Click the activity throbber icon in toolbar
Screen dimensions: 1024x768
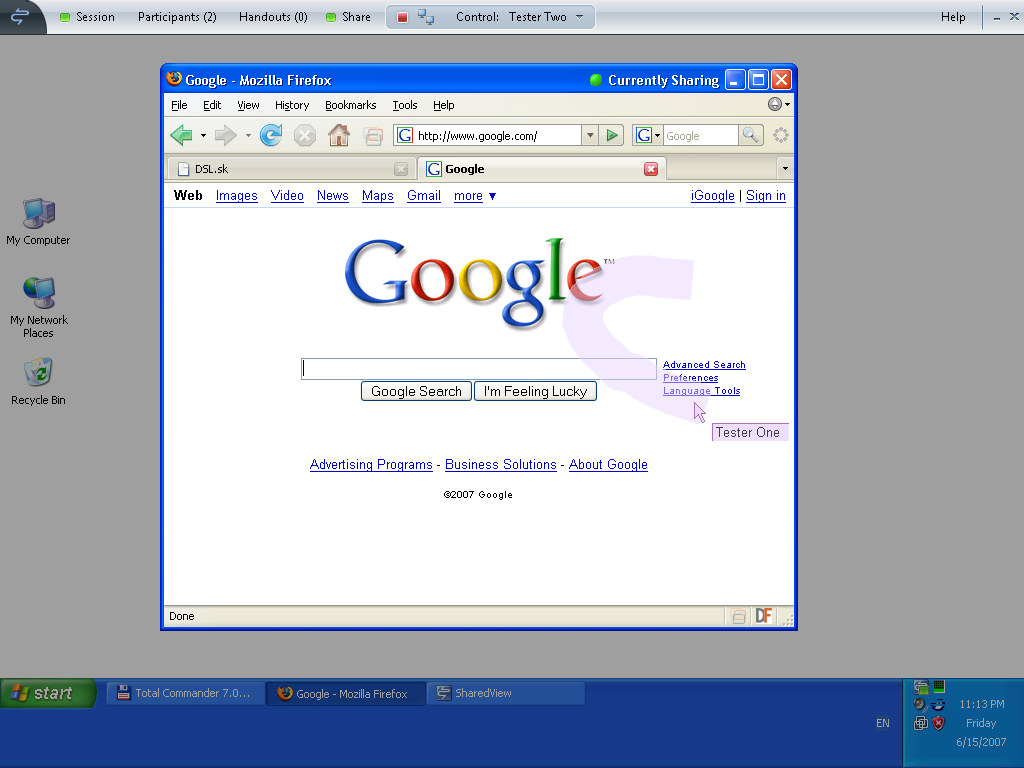coord(780,135)
